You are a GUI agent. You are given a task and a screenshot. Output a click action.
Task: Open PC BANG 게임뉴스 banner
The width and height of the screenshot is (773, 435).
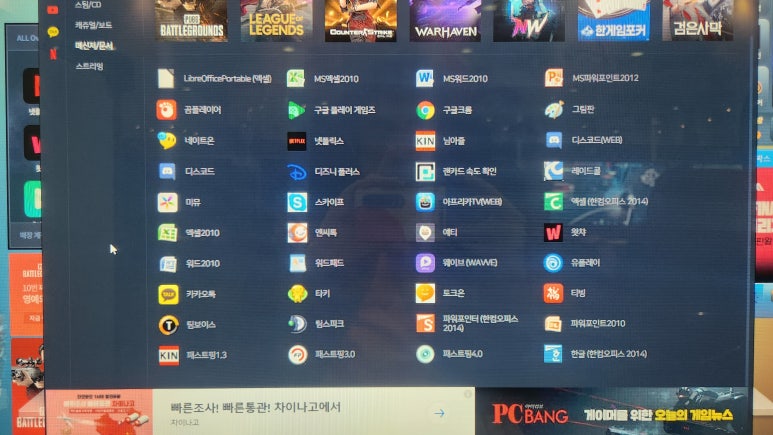click(613, 412)
